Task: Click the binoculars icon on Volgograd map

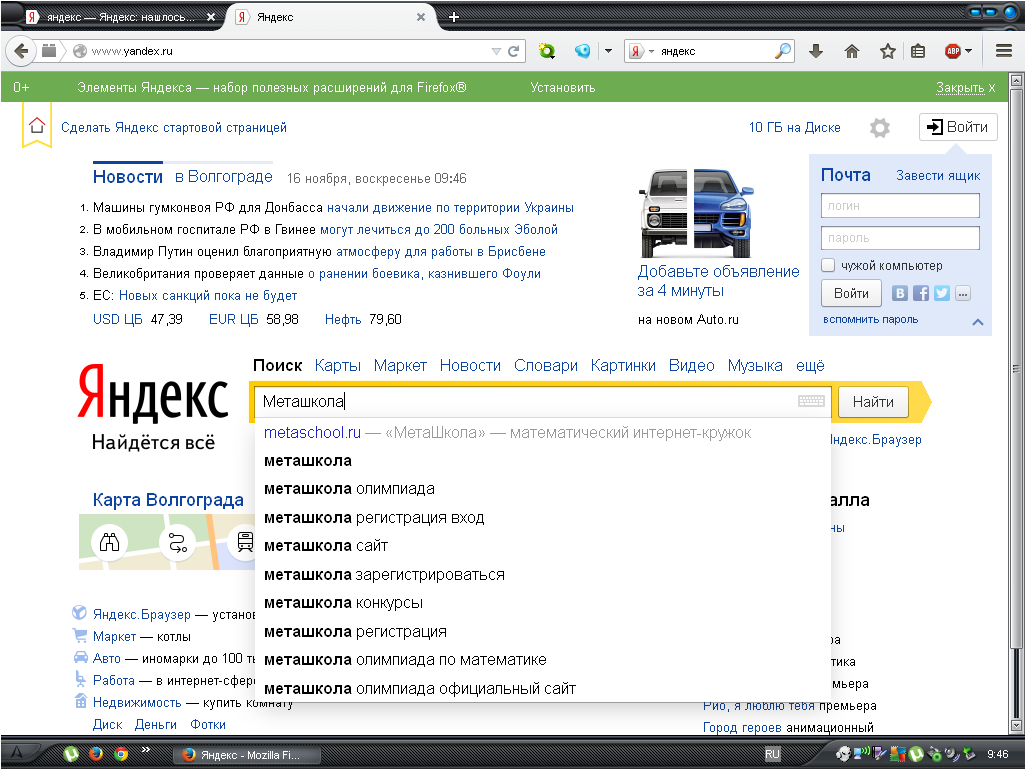Action: click(x=109, y=542)
